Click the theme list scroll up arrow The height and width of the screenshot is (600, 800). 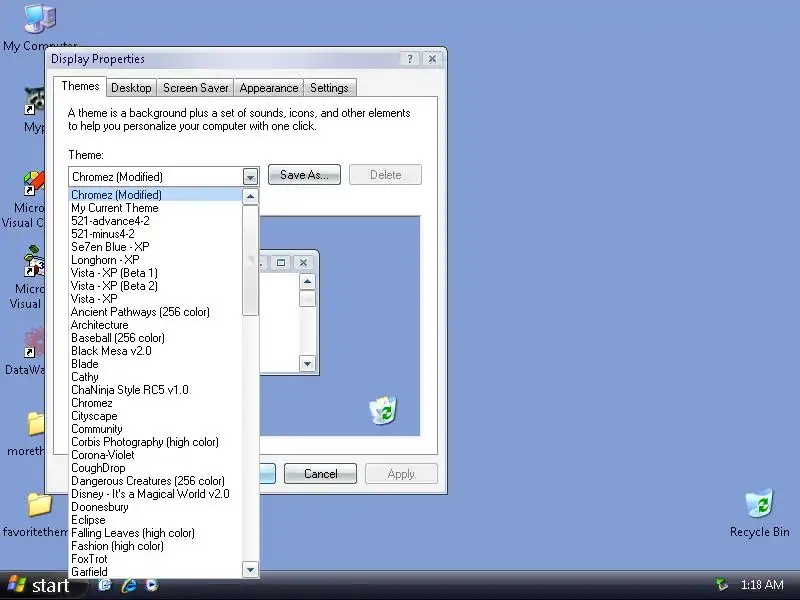click(x=250, y=196)
